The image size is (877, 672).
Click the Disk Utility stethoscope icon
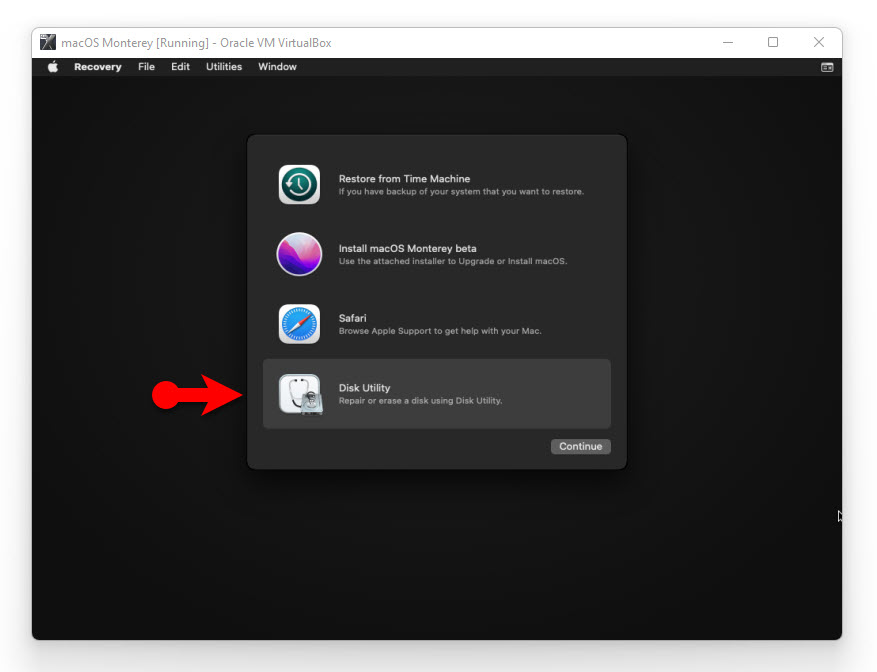coord(301,394)
